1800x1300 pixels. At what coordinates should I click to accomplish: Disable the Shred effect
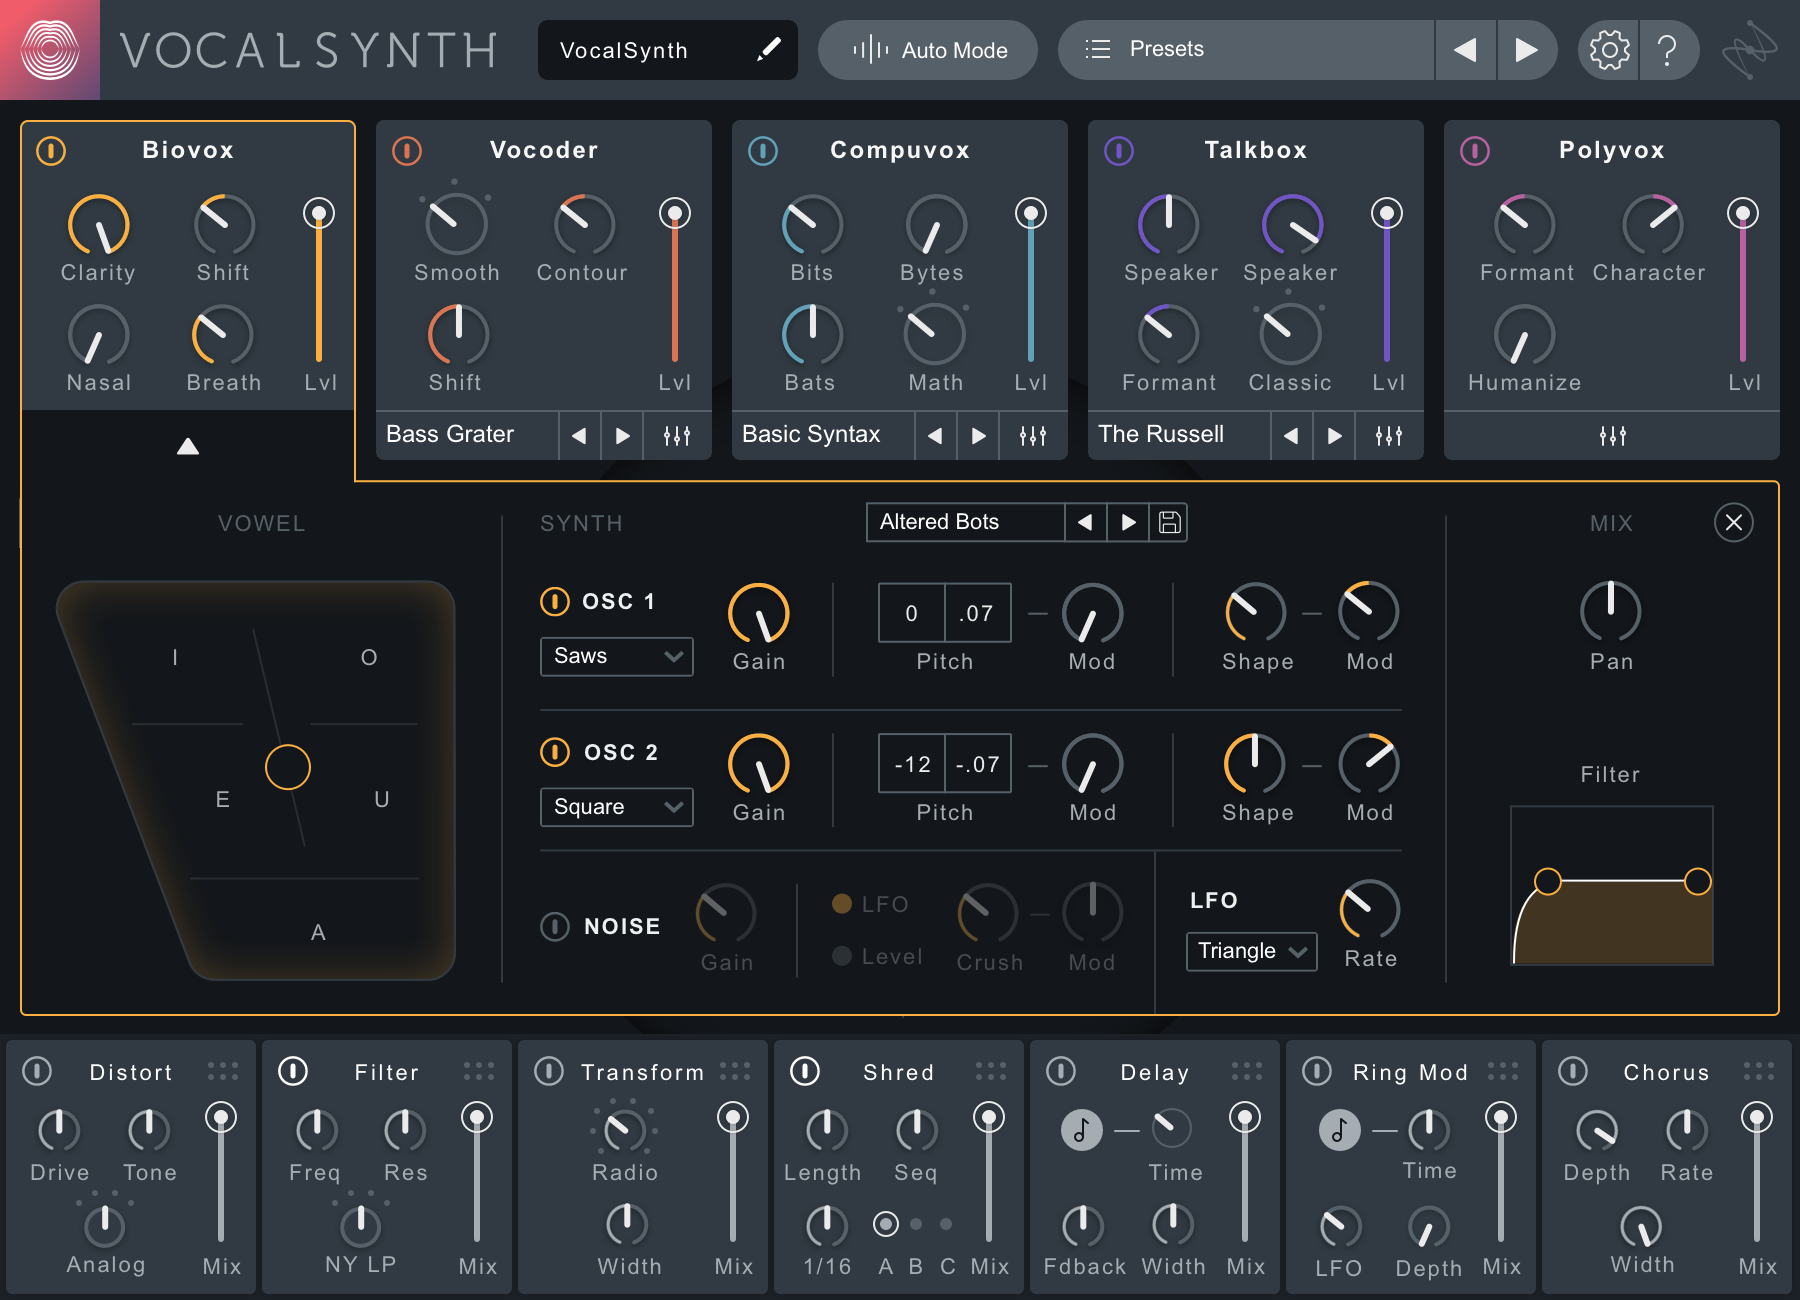(x=803, y=1071)
